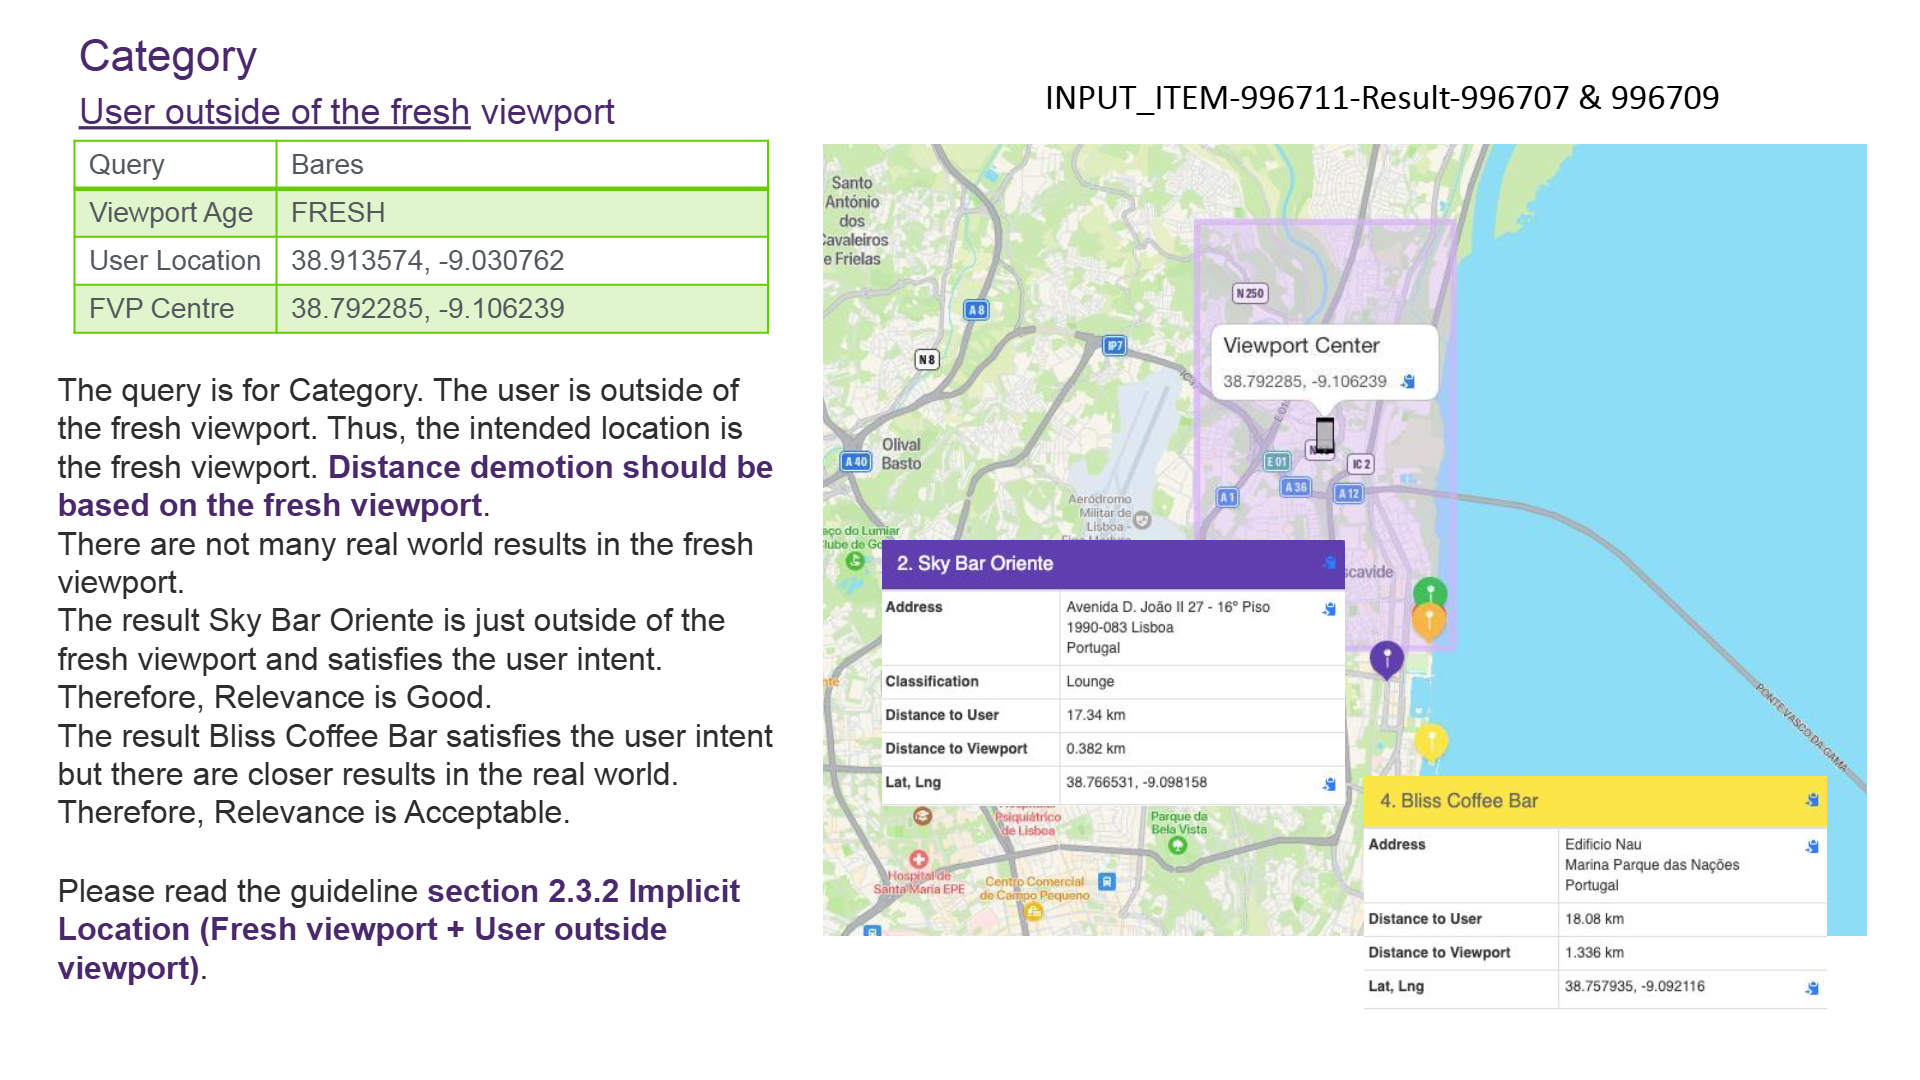Click 'Santo António dos Cavaleiros' map label
Image resolution: width=1920 pixels, height=1080 pixels.
tap(855, 221)
